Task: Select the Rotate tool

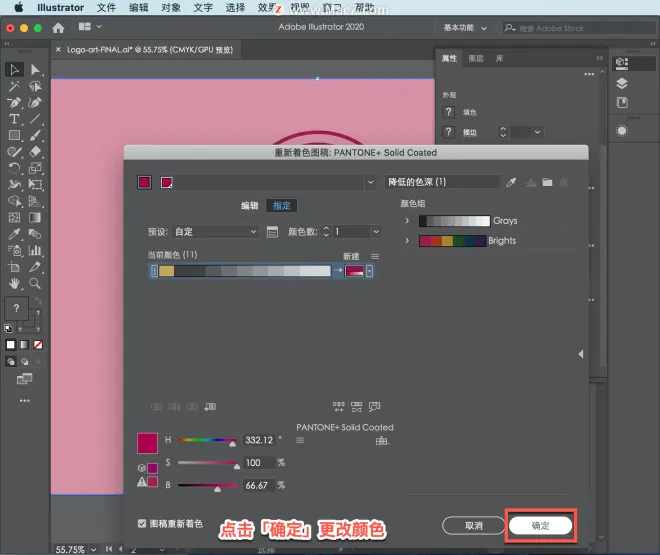Action: coord(14,168)
